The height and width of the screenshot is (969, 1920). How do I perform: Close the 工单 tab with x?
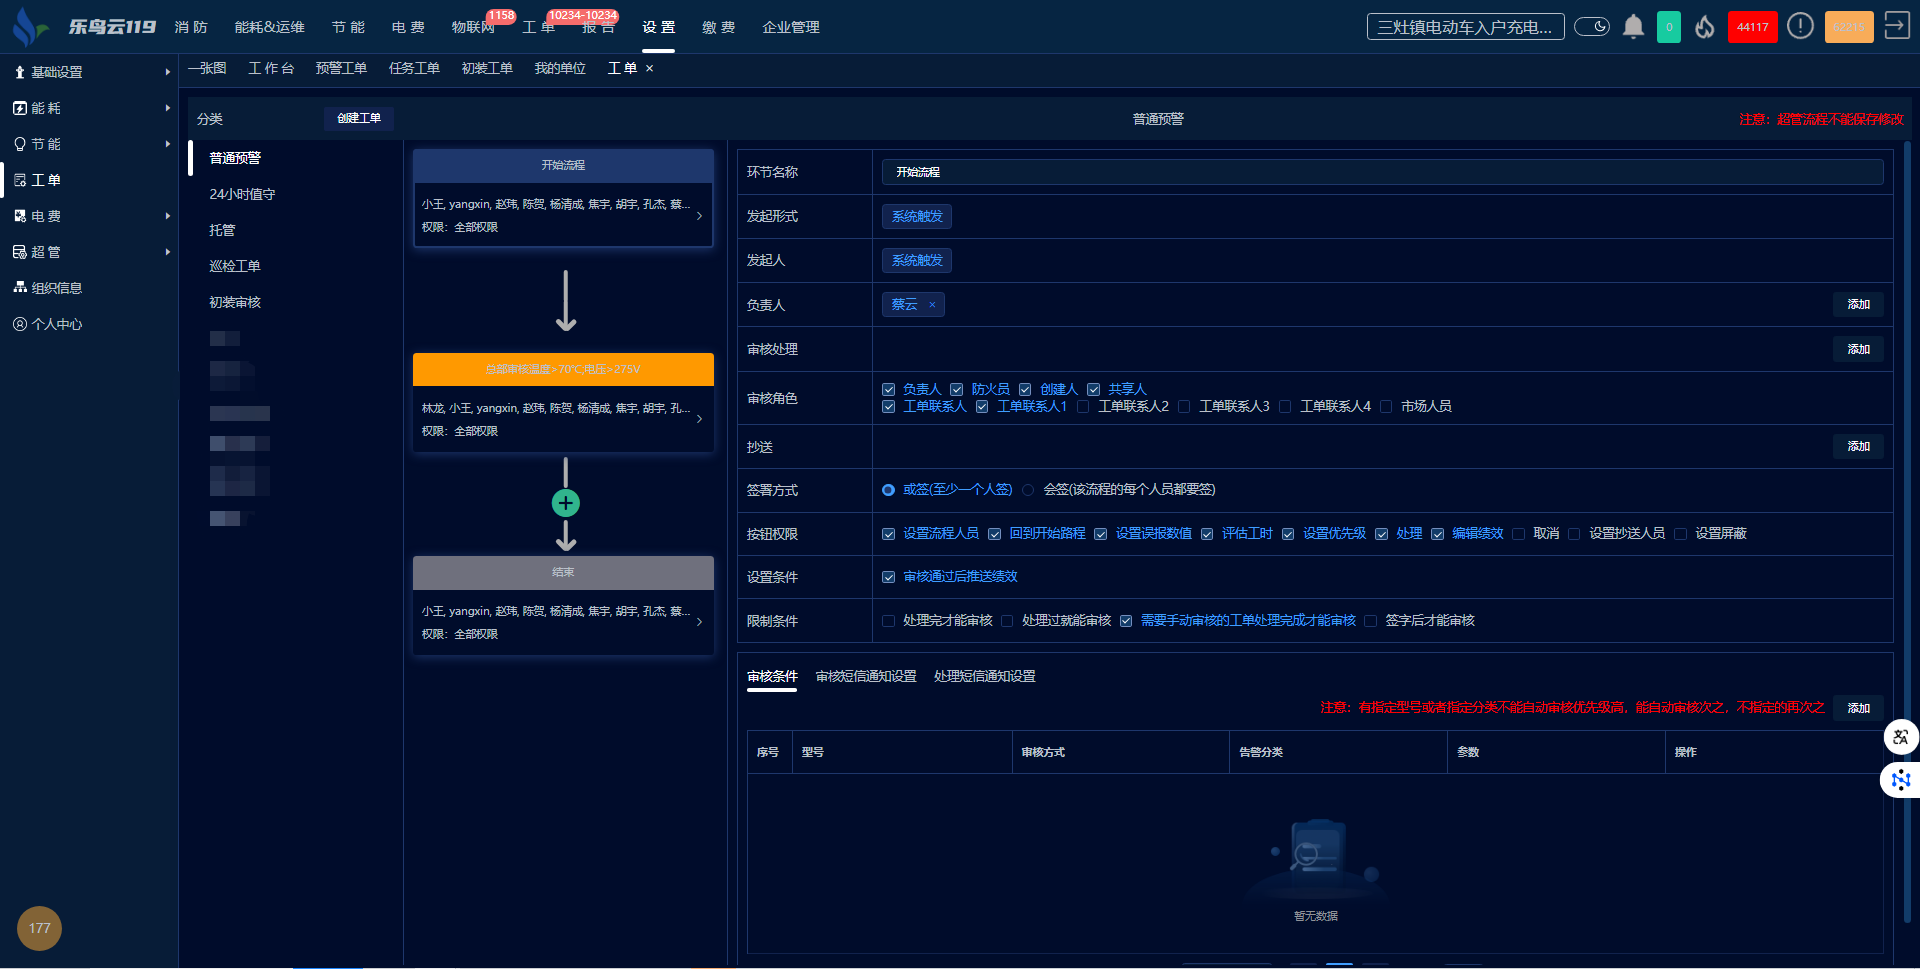click(650, 69)
